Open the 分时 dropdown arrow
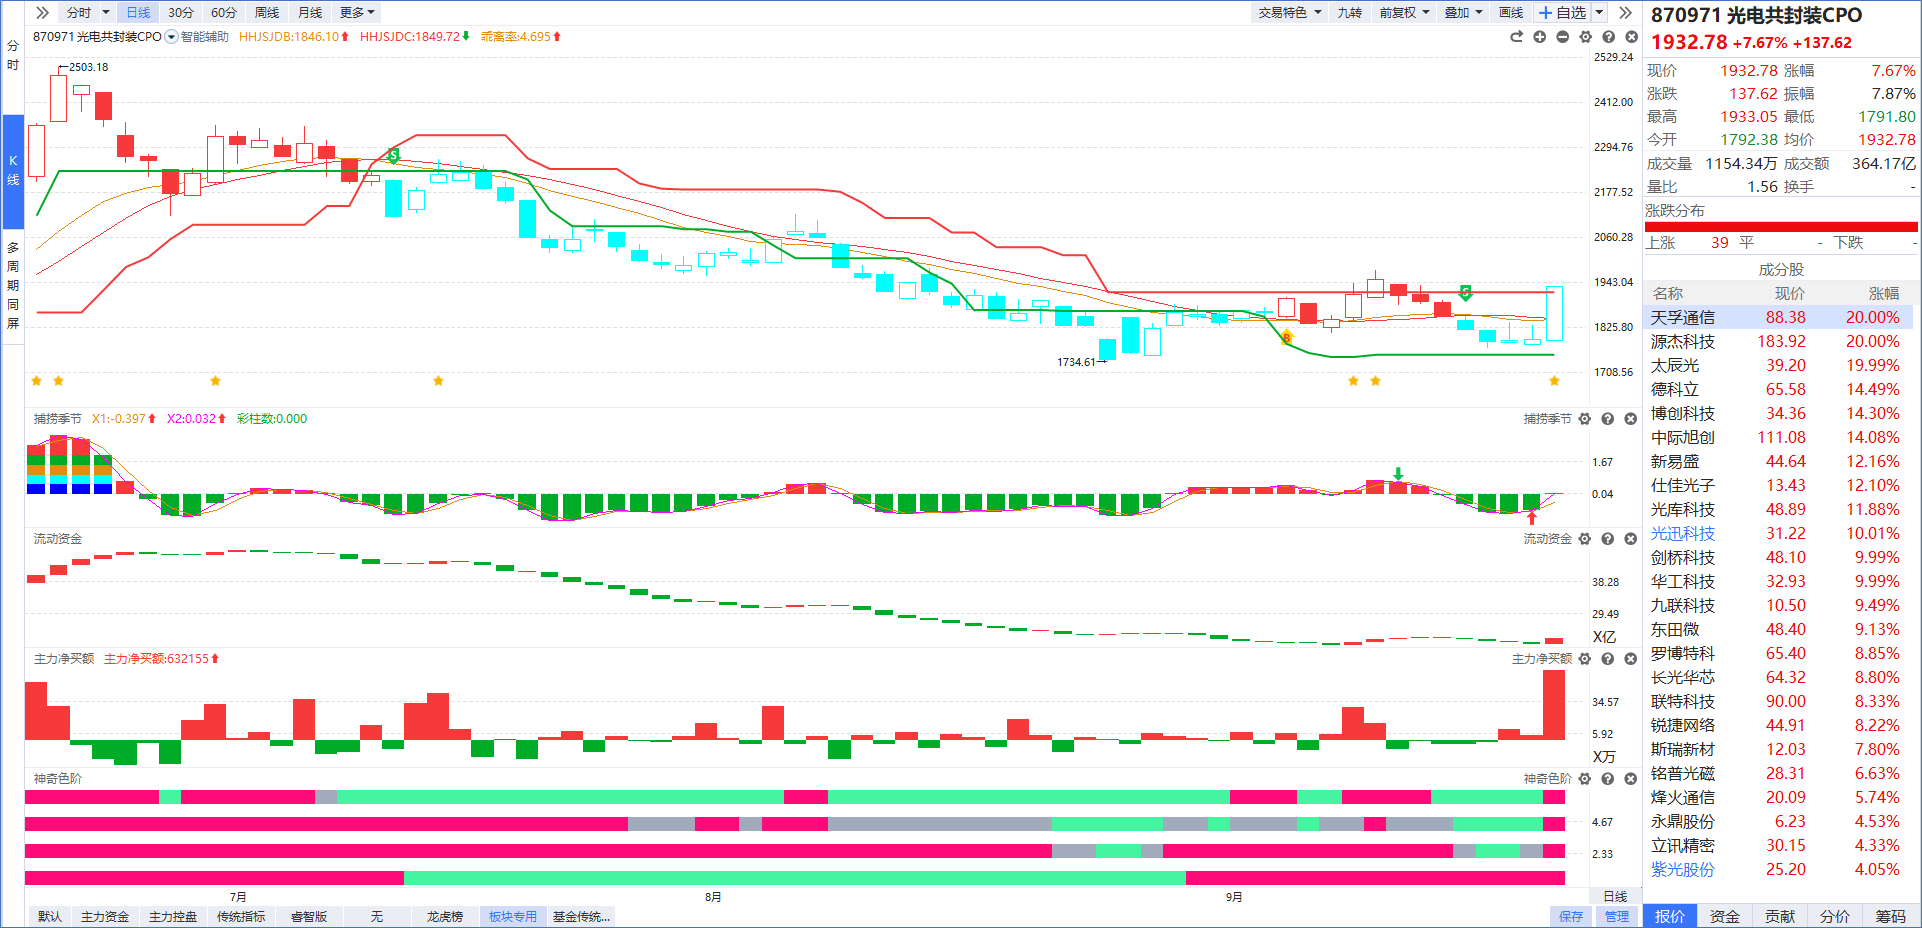The image size is (1922, 928). 106,12
